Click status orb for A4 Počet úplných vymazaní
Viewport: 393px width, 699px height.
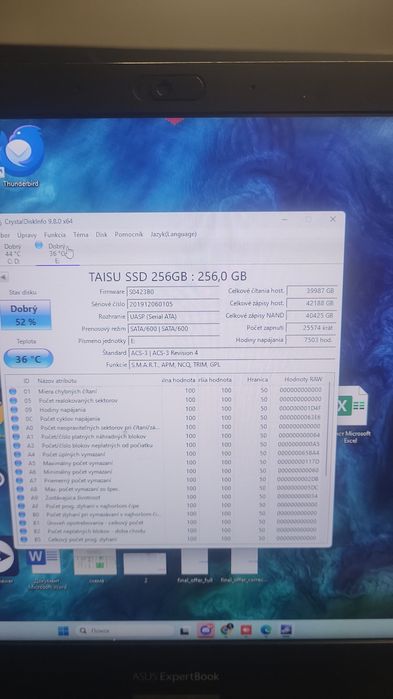pos(18,454)
